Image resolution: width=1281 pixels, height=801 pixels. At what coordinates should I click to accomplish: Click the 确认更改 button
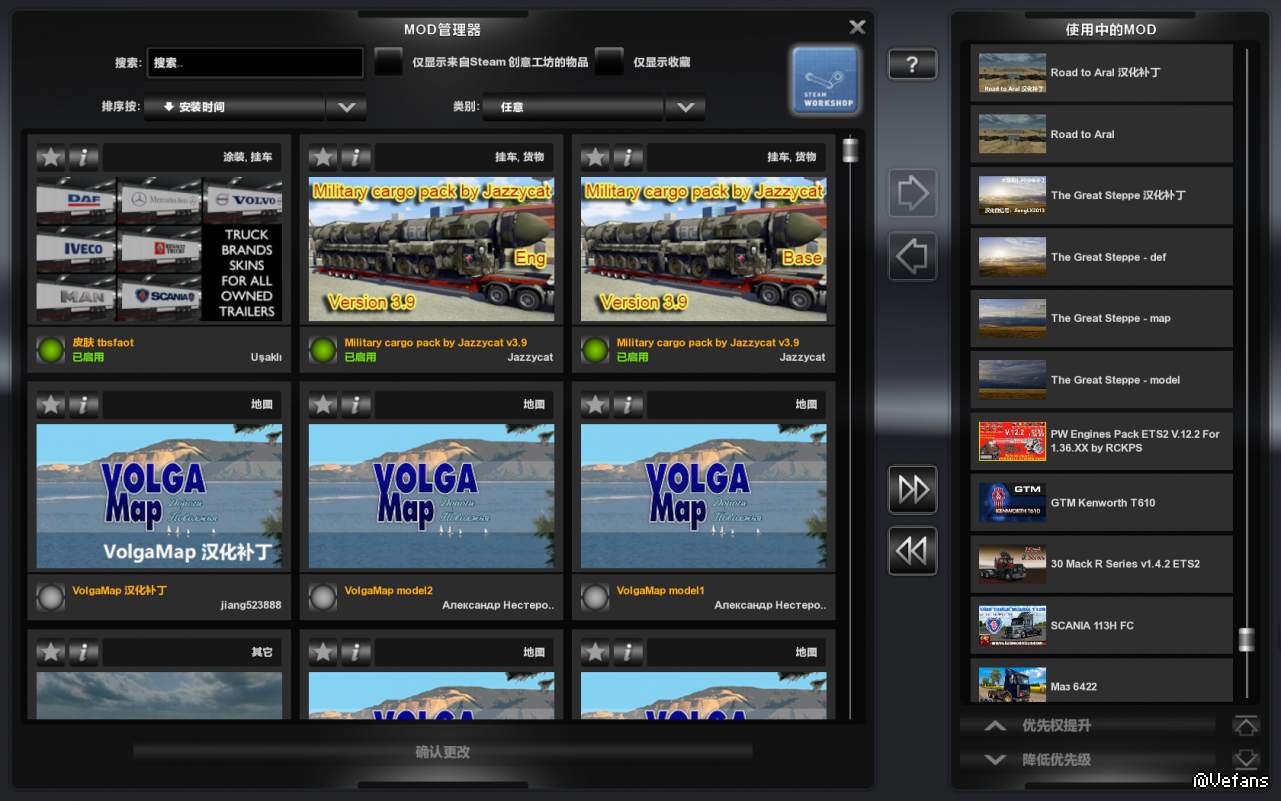pos(443,752)
